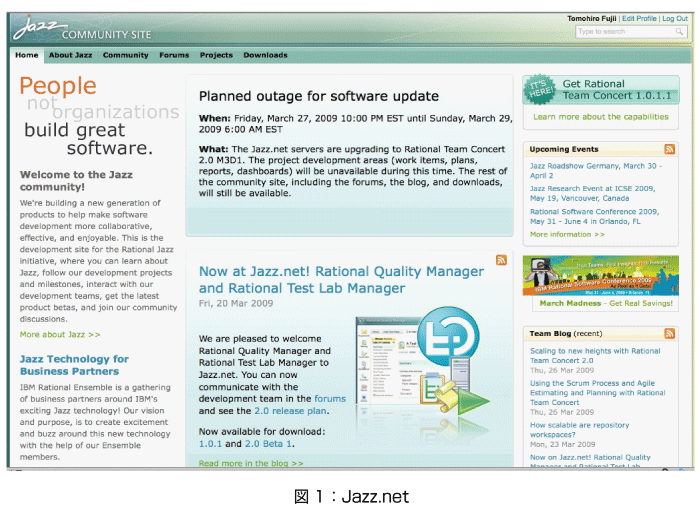This screenshot has width=700, height=516.
Task: Click the "Team Blog (recent)" panel title
Action: (566, 333)
